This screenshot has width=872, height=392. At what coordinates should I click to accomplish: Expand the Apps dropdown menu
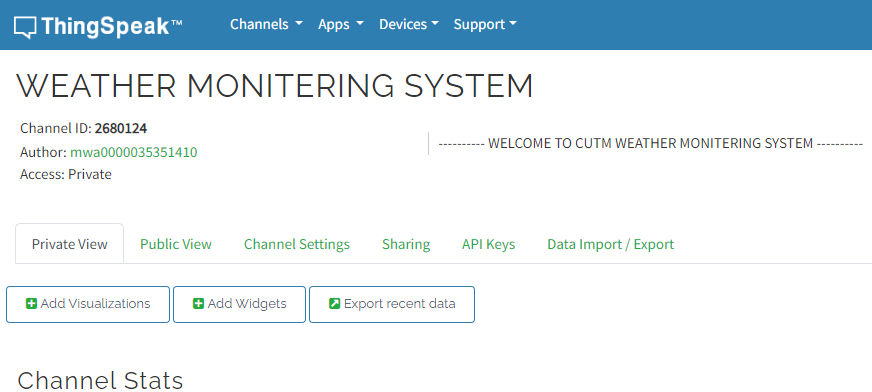(x=341, y=24)
